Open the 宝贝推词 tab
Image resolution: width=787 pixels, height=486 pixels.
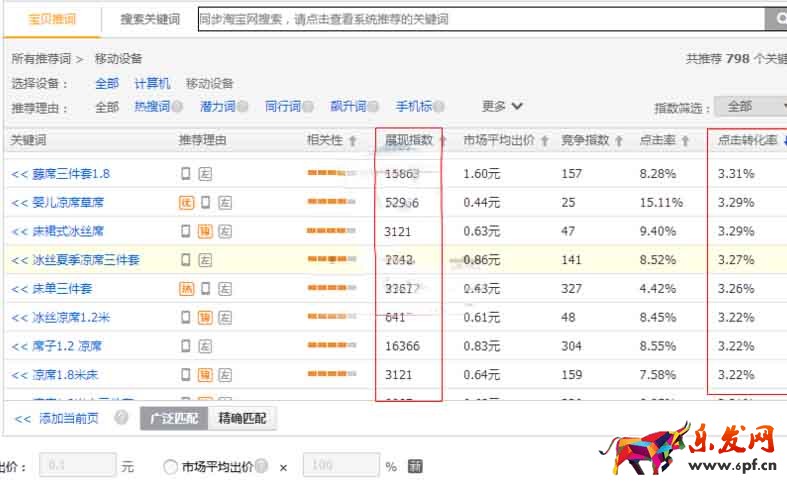[50, 19]
